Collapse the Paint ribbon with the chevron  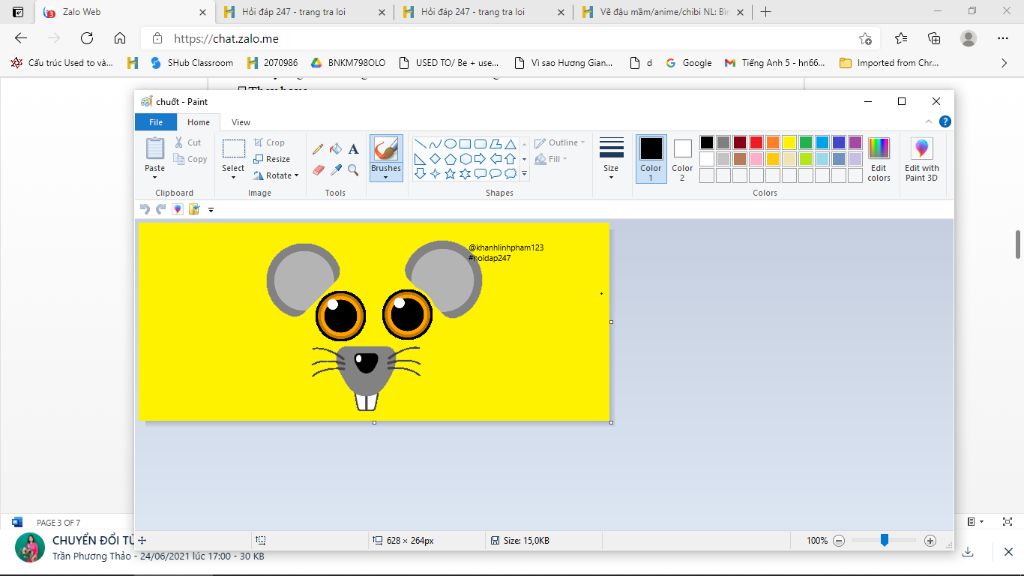(929, 121)
